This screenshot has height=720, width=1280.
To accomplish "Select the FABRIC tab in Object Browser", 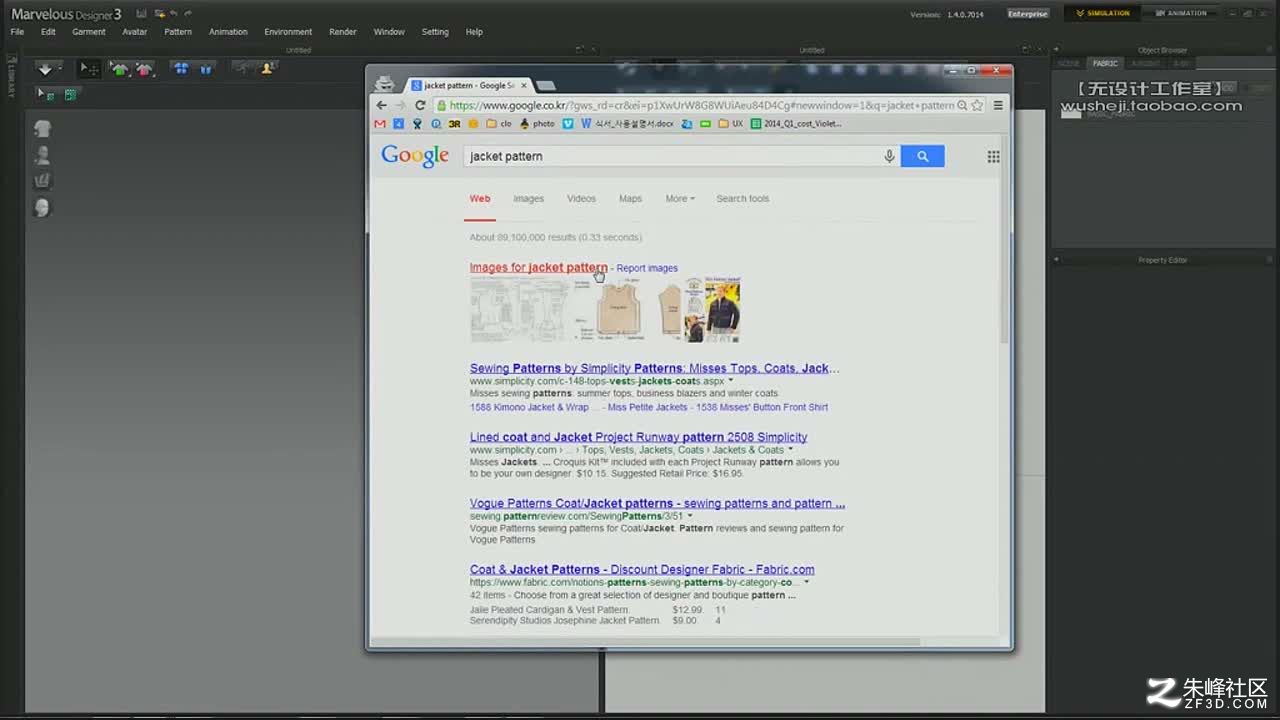I will coord(1105,64).
